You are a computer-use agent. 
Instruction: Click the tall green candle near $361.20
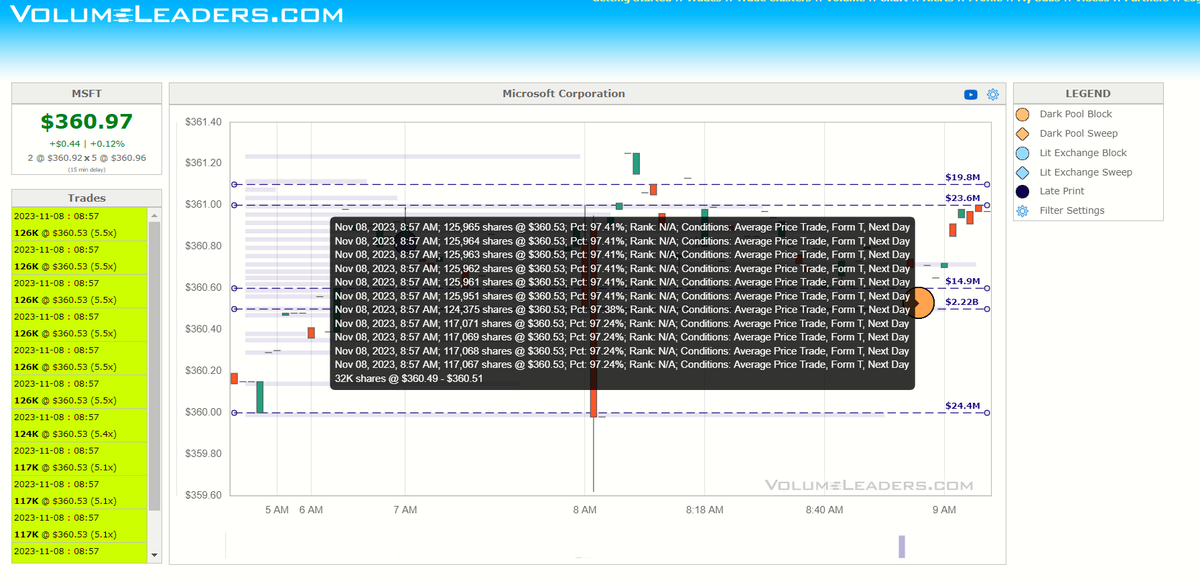[x=635, y=163]
